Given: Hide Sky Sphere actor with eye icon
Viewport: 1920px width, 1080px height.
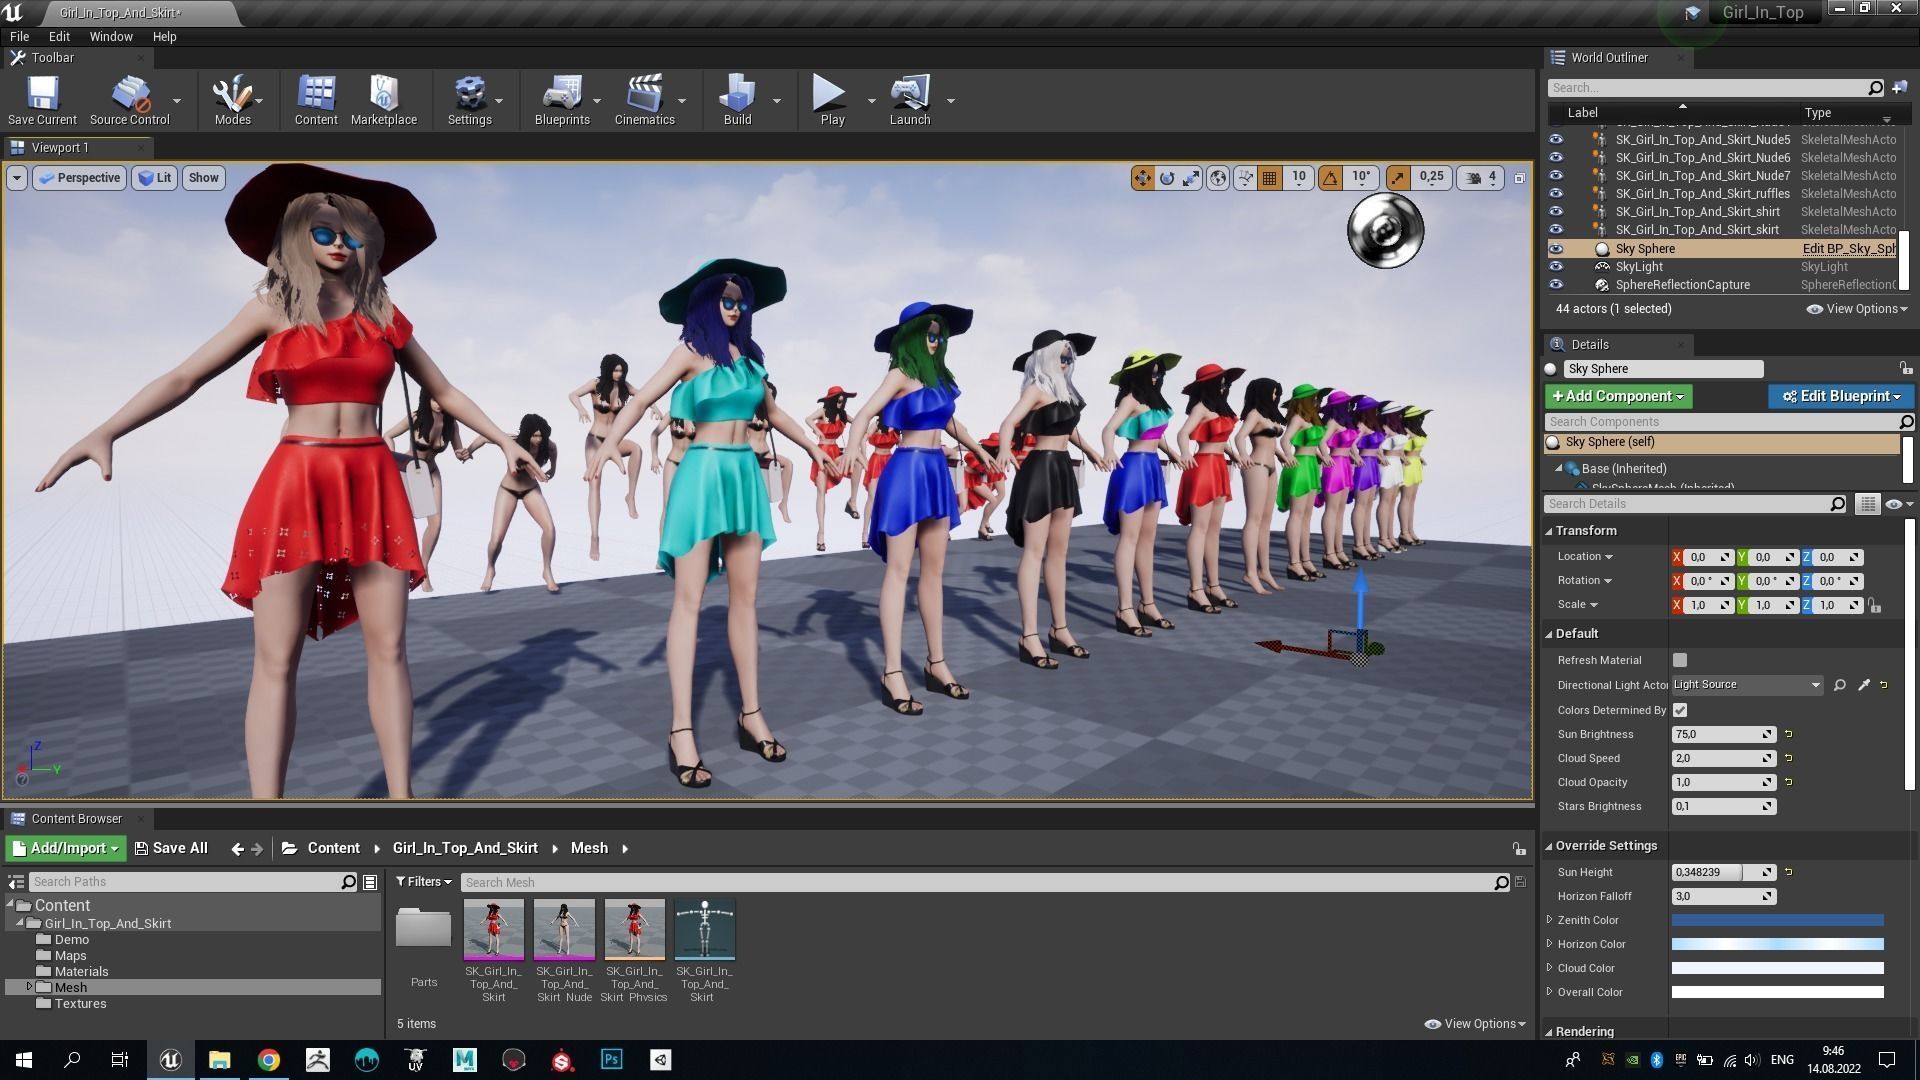Looking at the screenshot, I should 1556,249.
